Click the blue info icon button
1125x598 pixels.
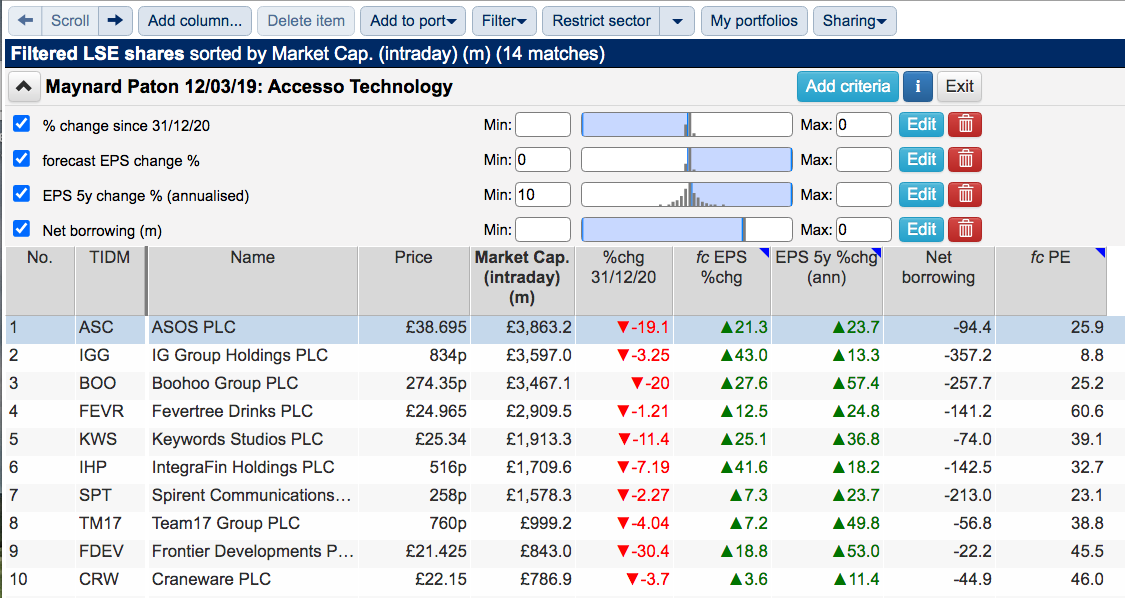[918, 87]
